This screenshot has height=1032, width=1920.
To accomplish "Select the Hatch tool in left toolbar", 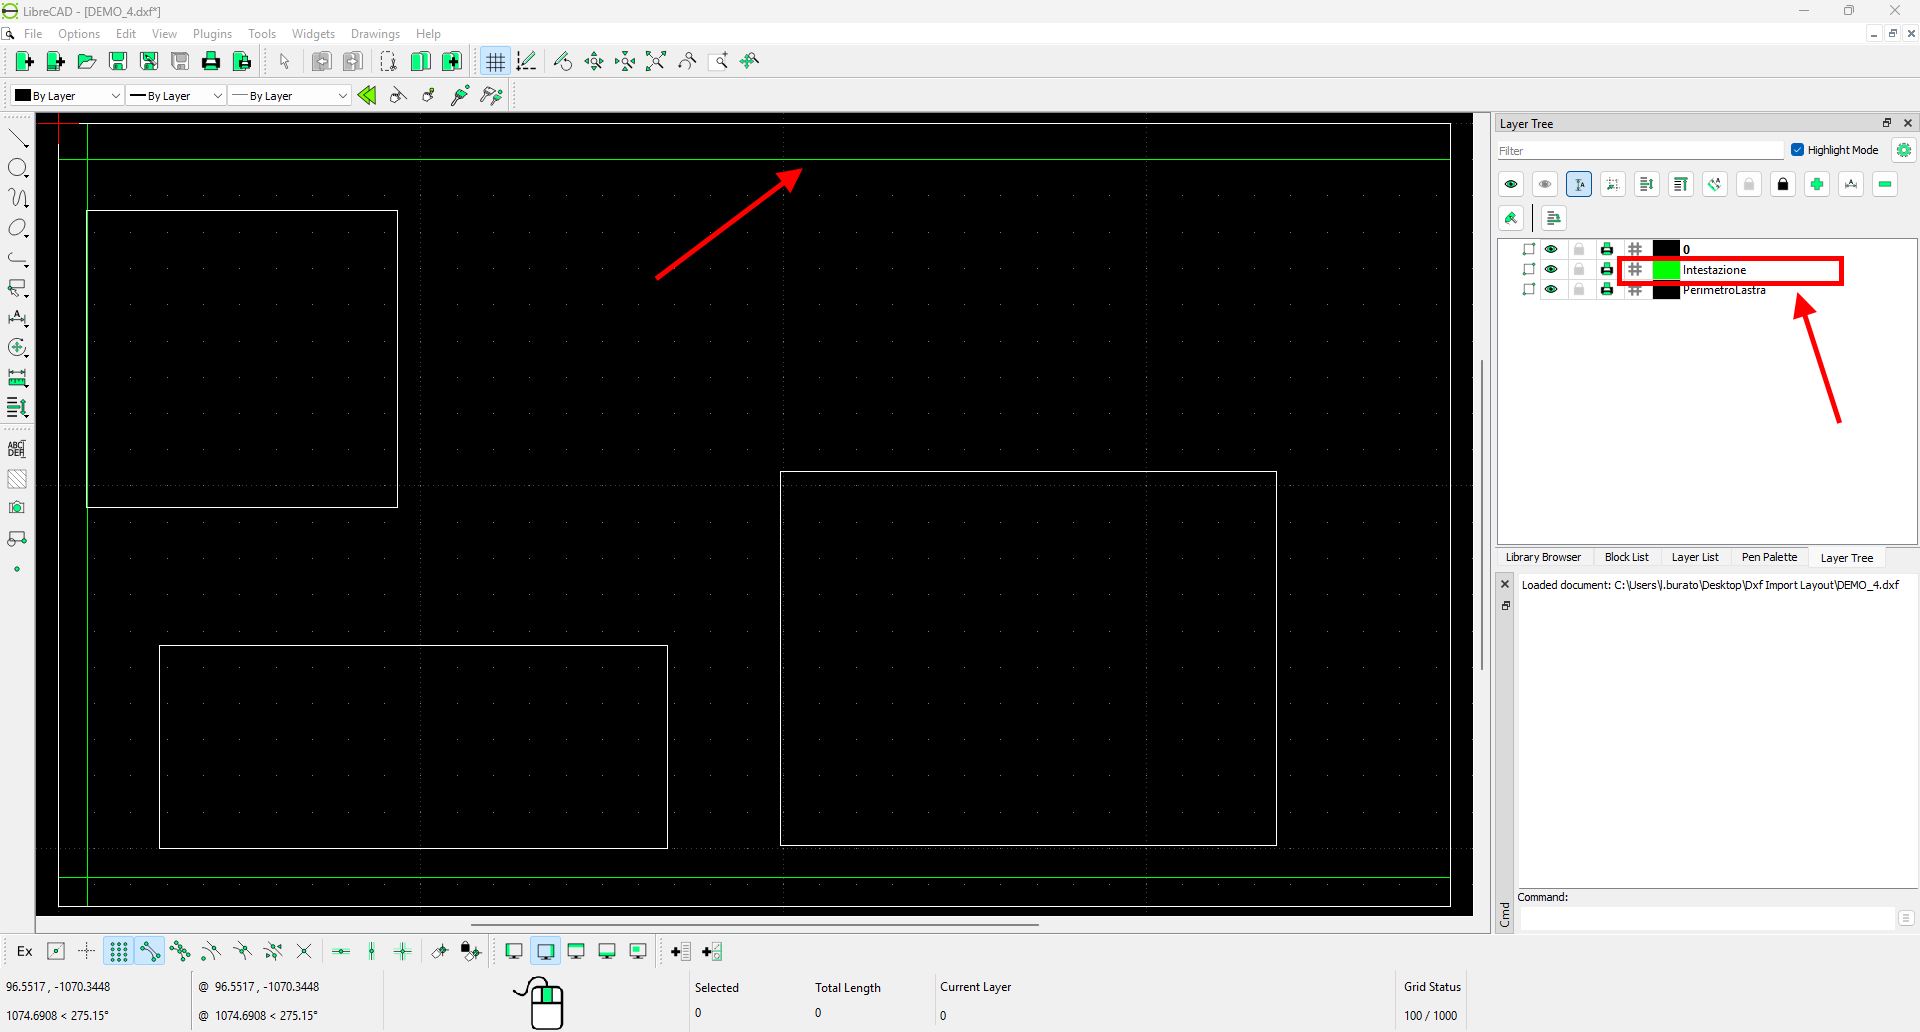I will (x=18, y=479).
